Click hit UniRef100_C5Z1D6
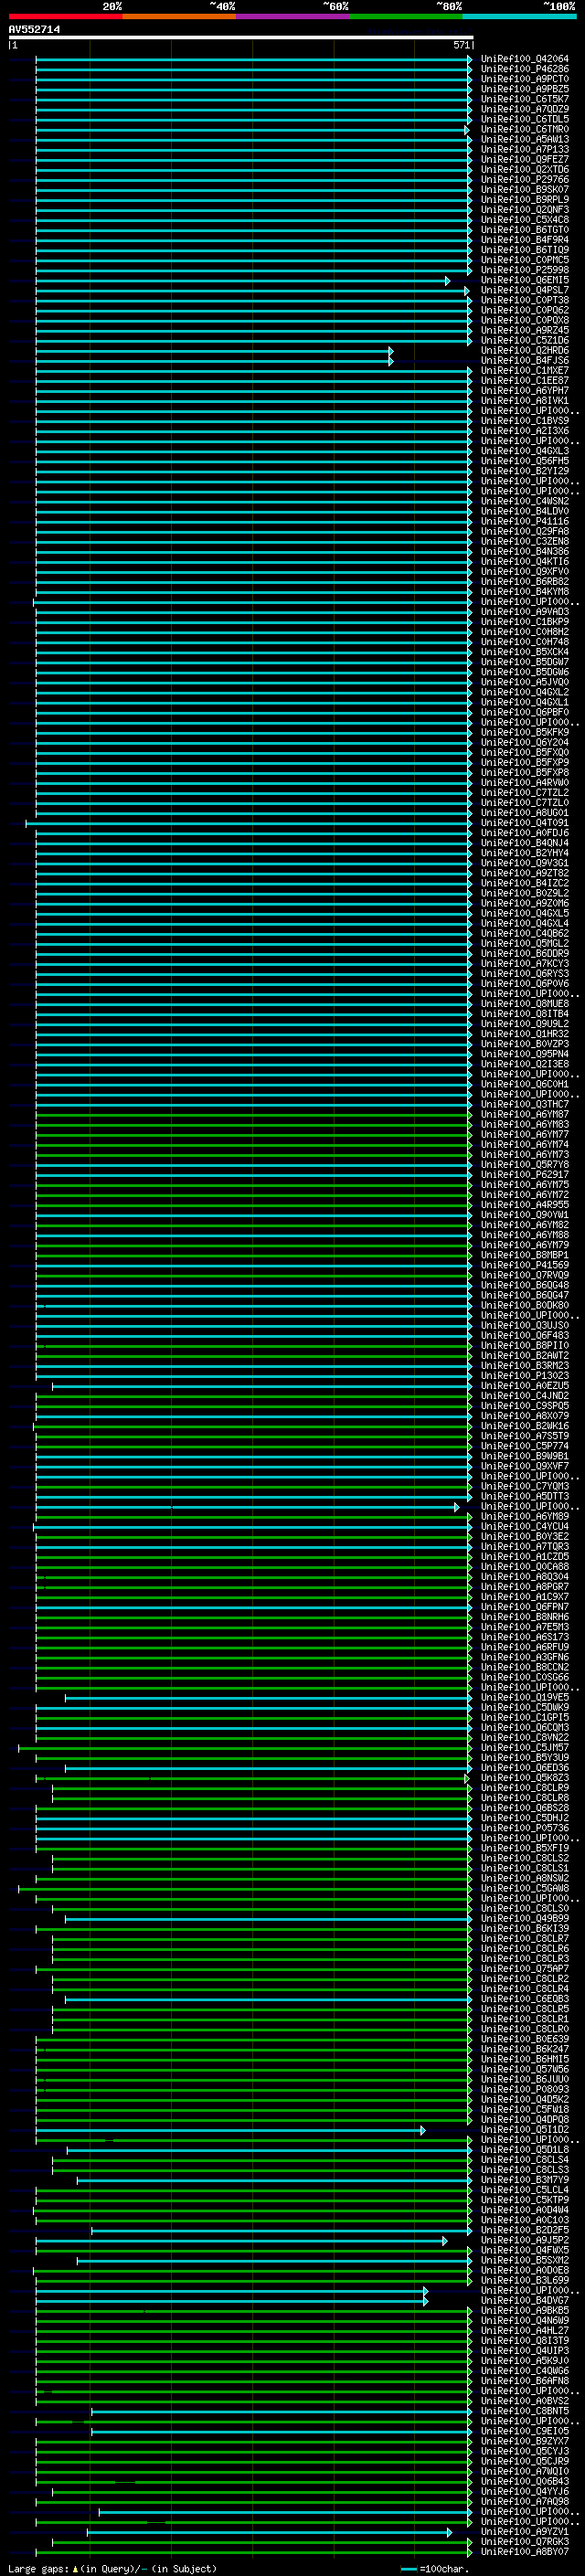 [x=525, y=340]
